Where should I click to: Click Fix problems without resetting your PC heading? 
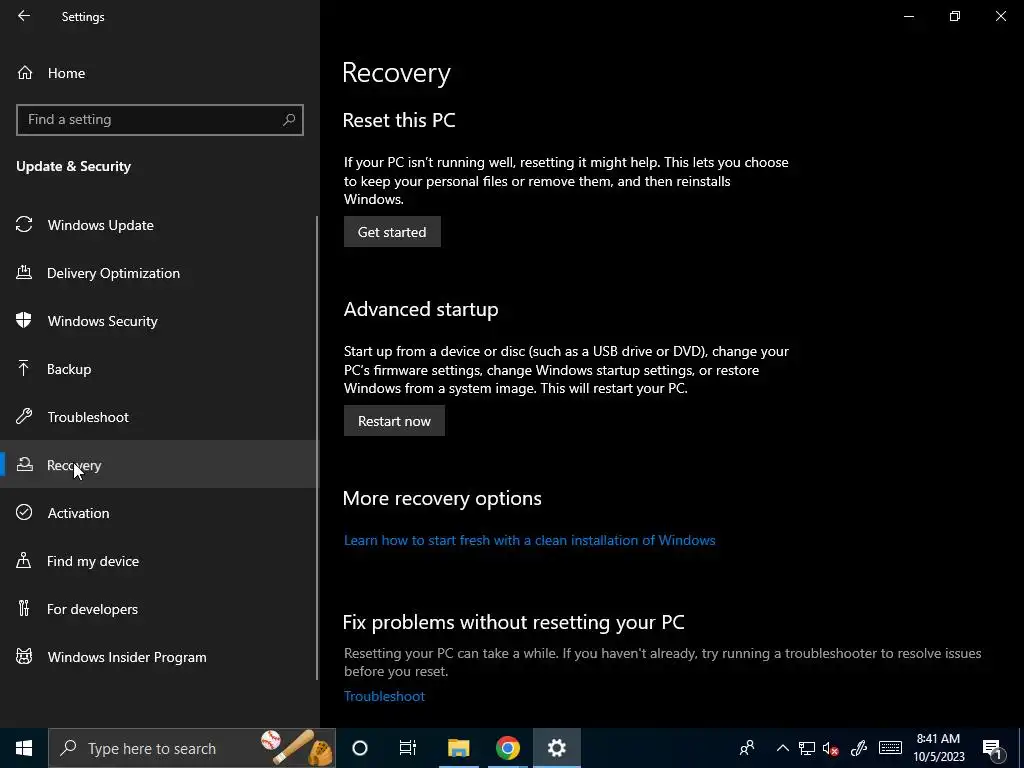click(513, 622)
